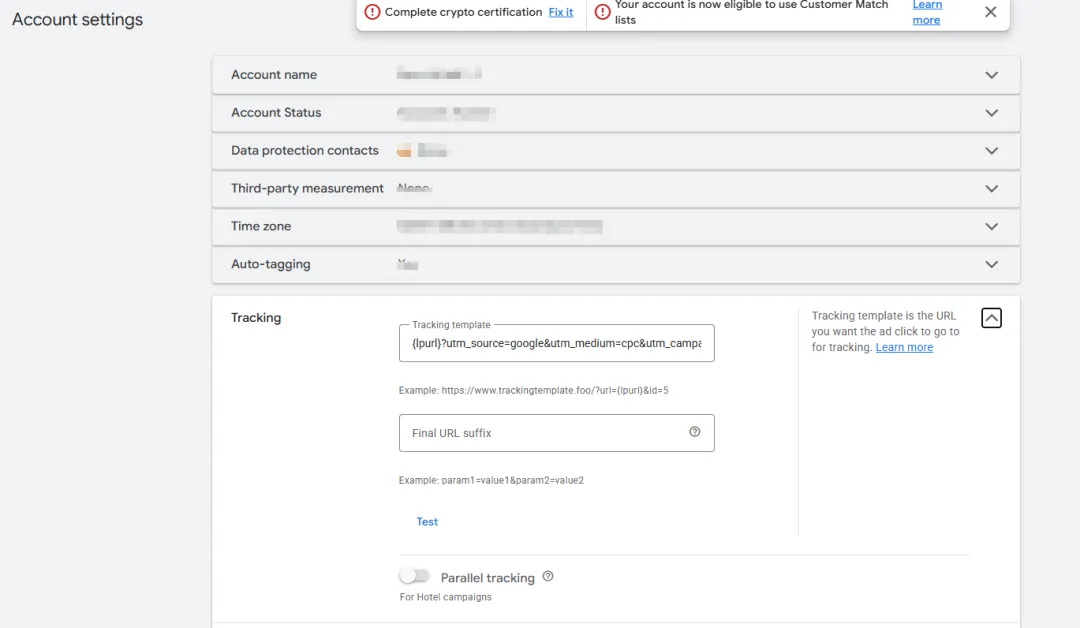The height and width of the screenshot is (628, 1080).
Task: Click the crypto certification warning icon
Action: click(372, 12)
